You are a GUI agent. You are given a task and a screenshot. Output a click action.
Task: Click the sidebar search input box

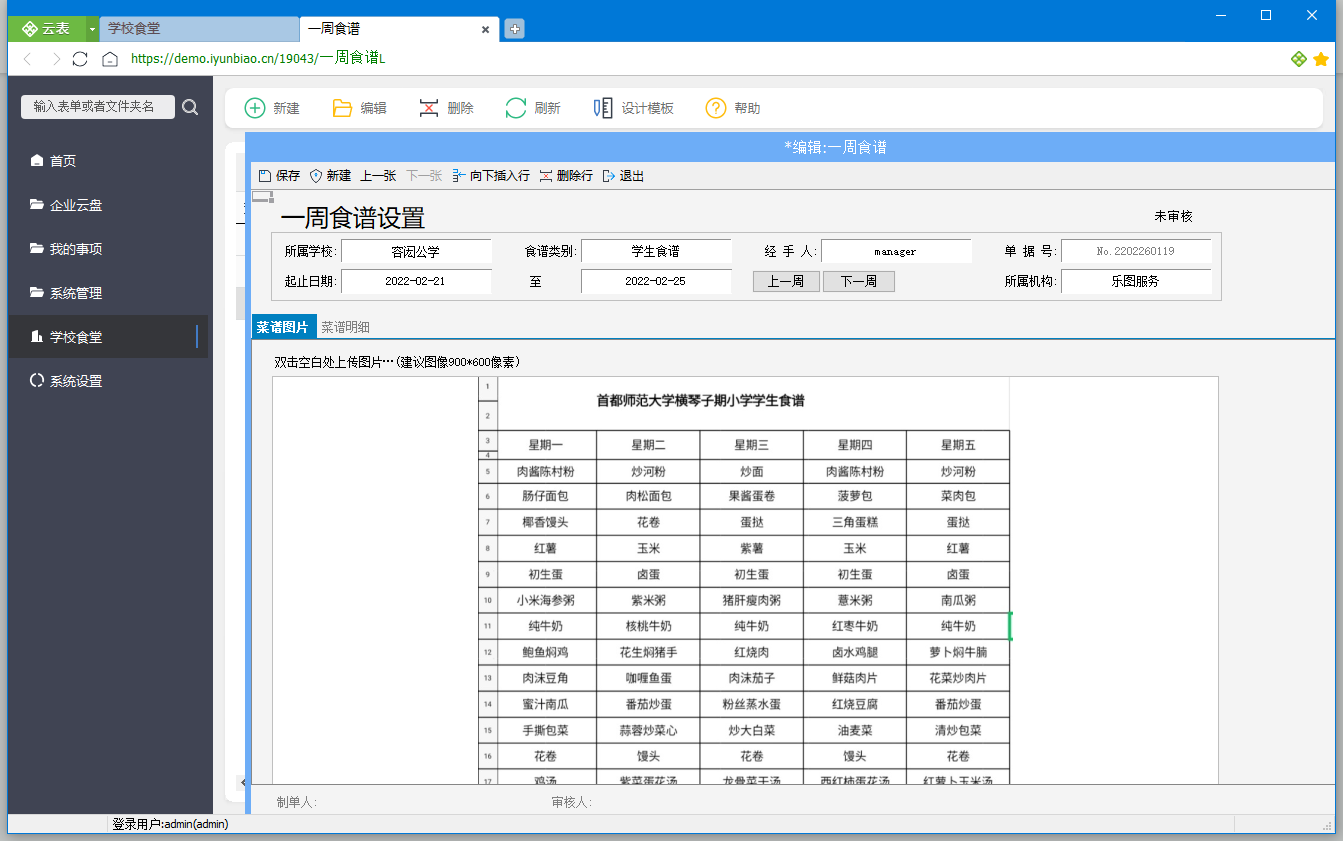point(98,107)
